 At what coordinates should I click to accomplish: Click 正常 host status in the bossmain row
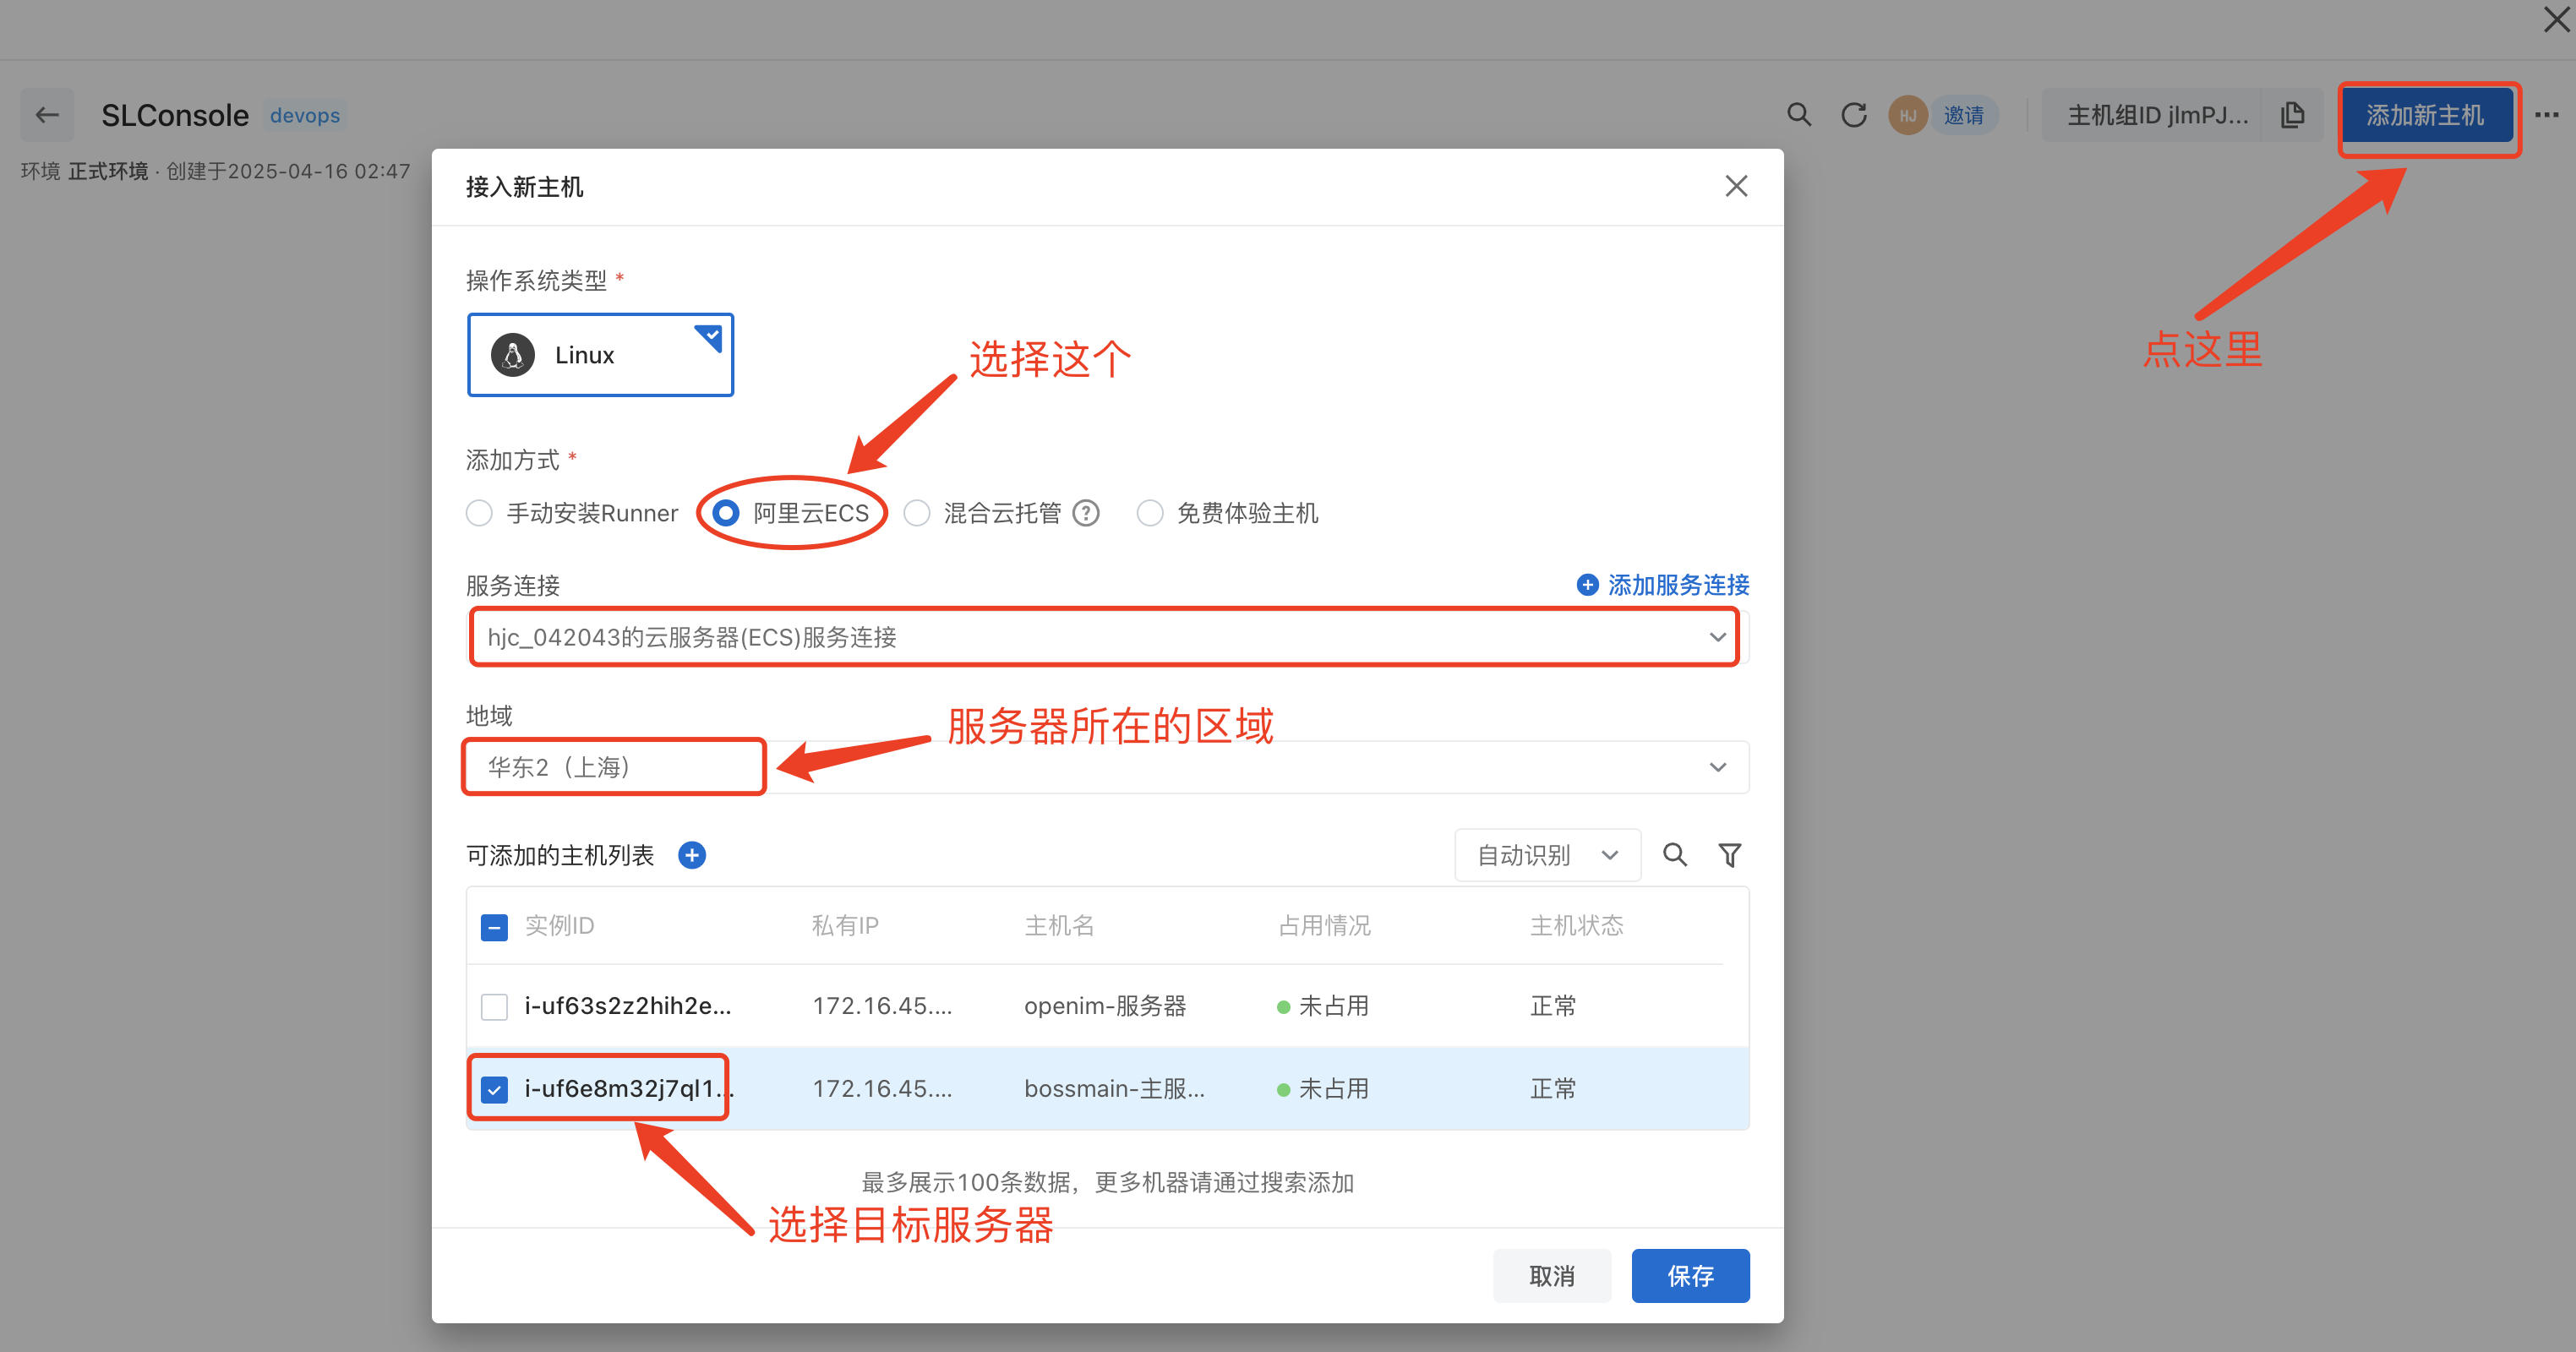tap(1553, 1089)
